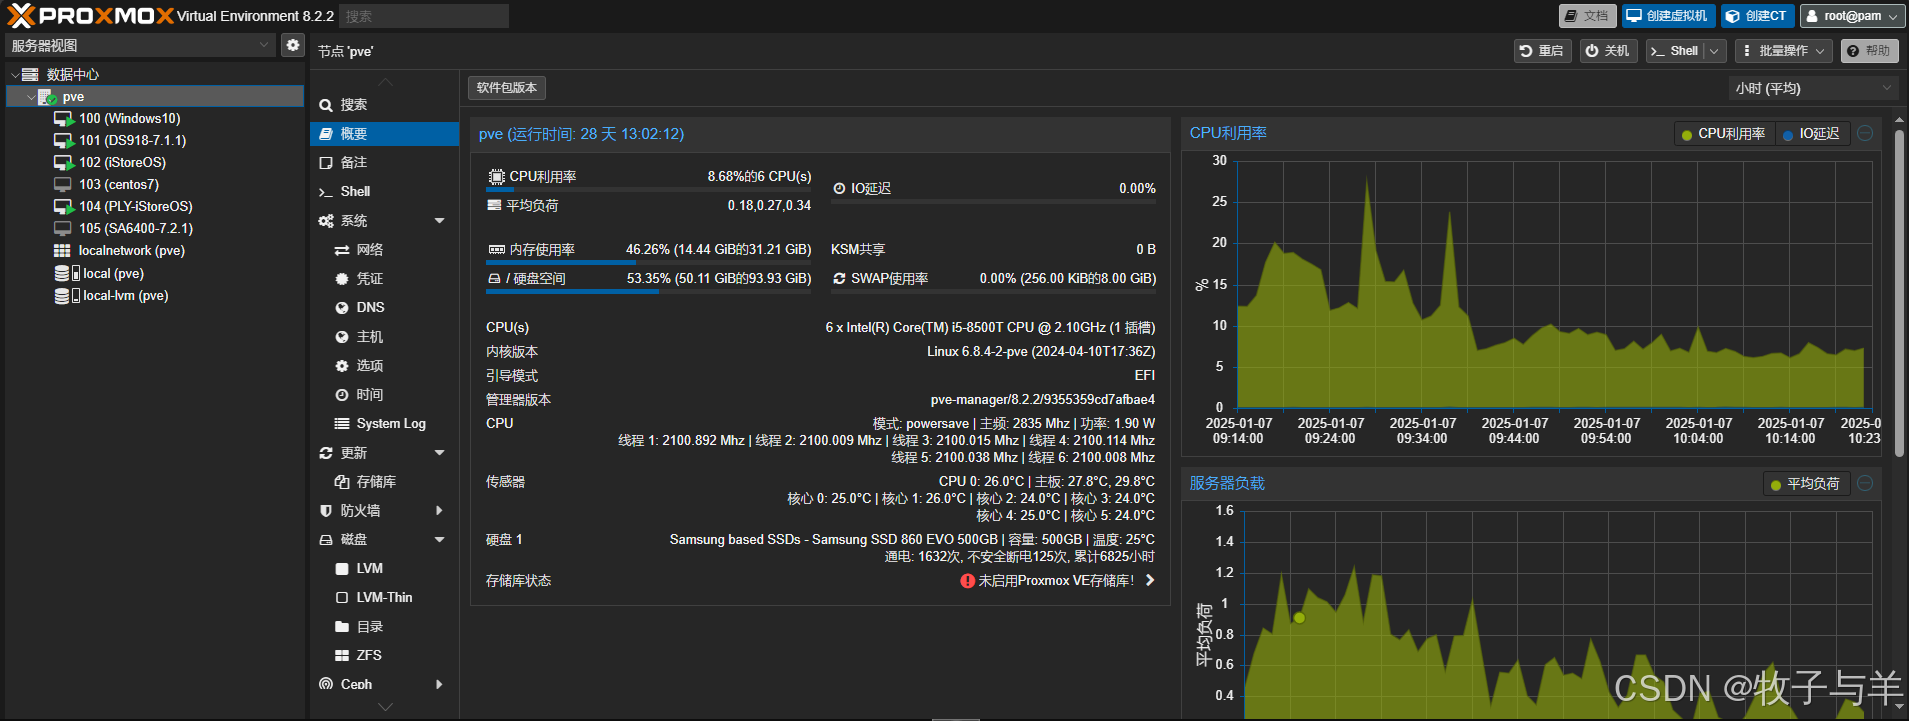Open 选项 options menu item

pyautogui.click(x=384, y=366)
